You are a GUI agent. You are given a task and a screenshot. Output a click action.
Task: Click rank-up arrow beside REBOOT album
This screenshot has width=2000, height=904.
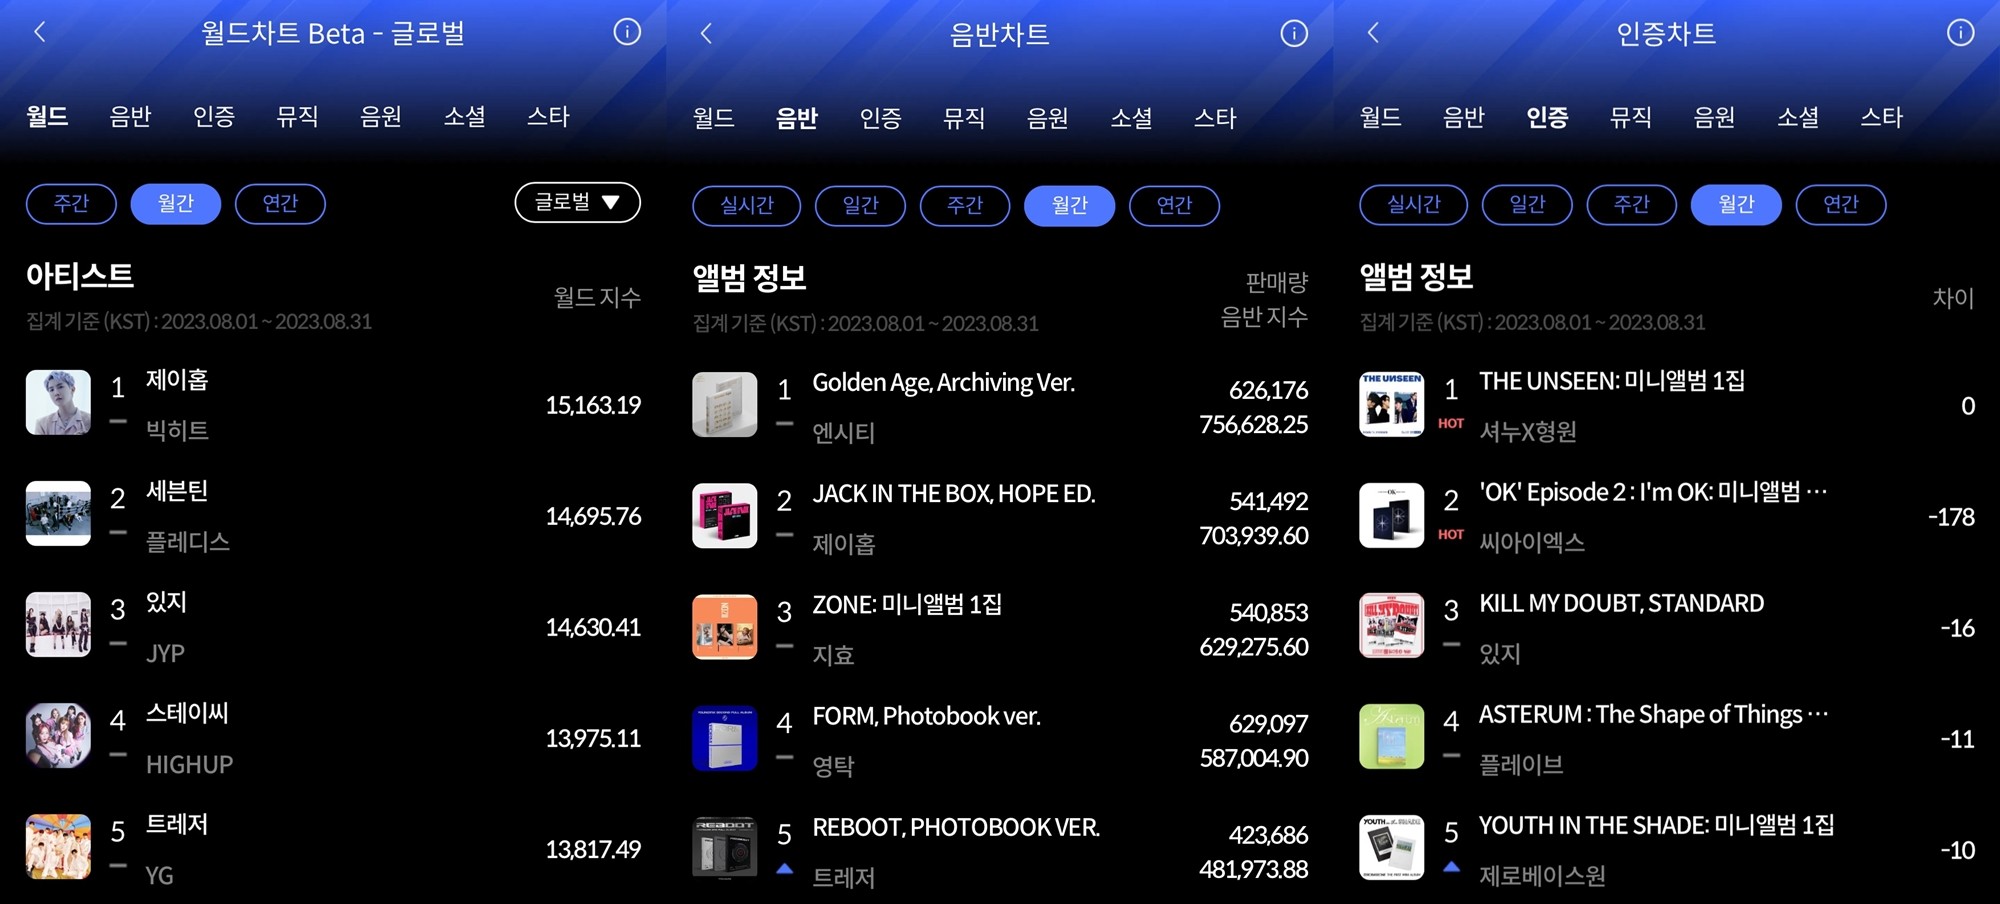(x=785, y=869)
